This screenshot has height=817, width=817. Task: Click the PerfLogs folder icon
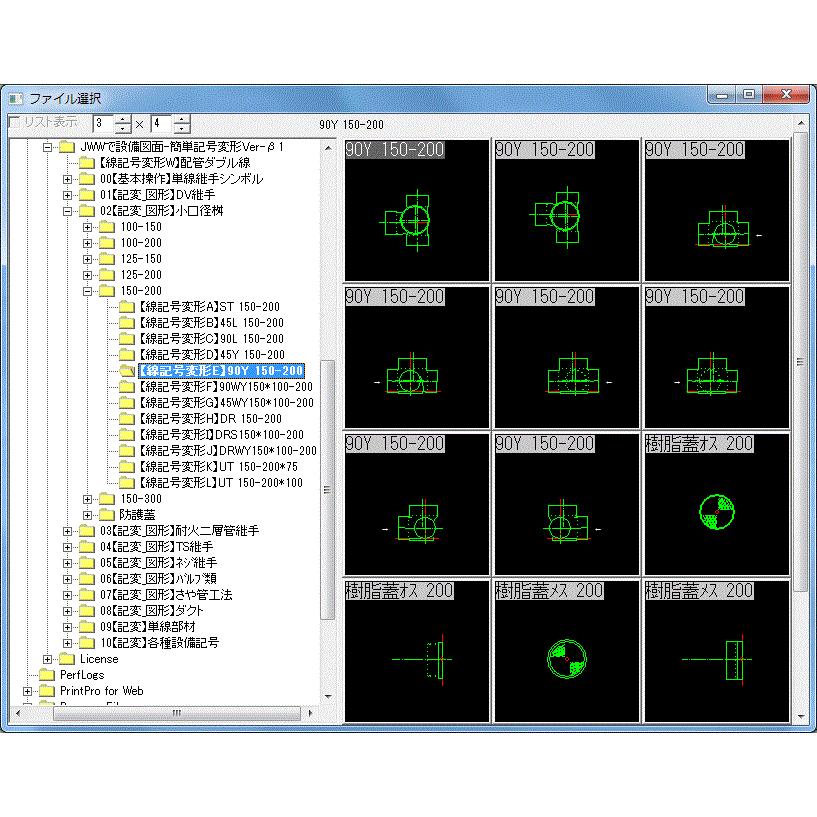coord(46,675)
